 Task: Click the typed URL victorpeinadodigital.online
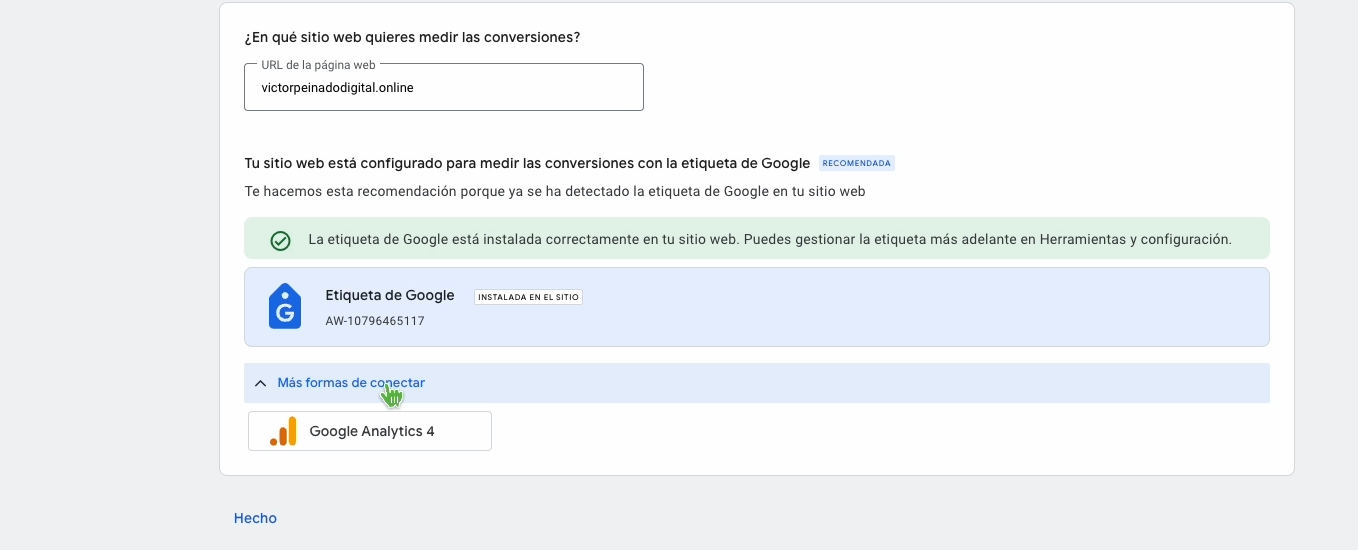(337, 88)
